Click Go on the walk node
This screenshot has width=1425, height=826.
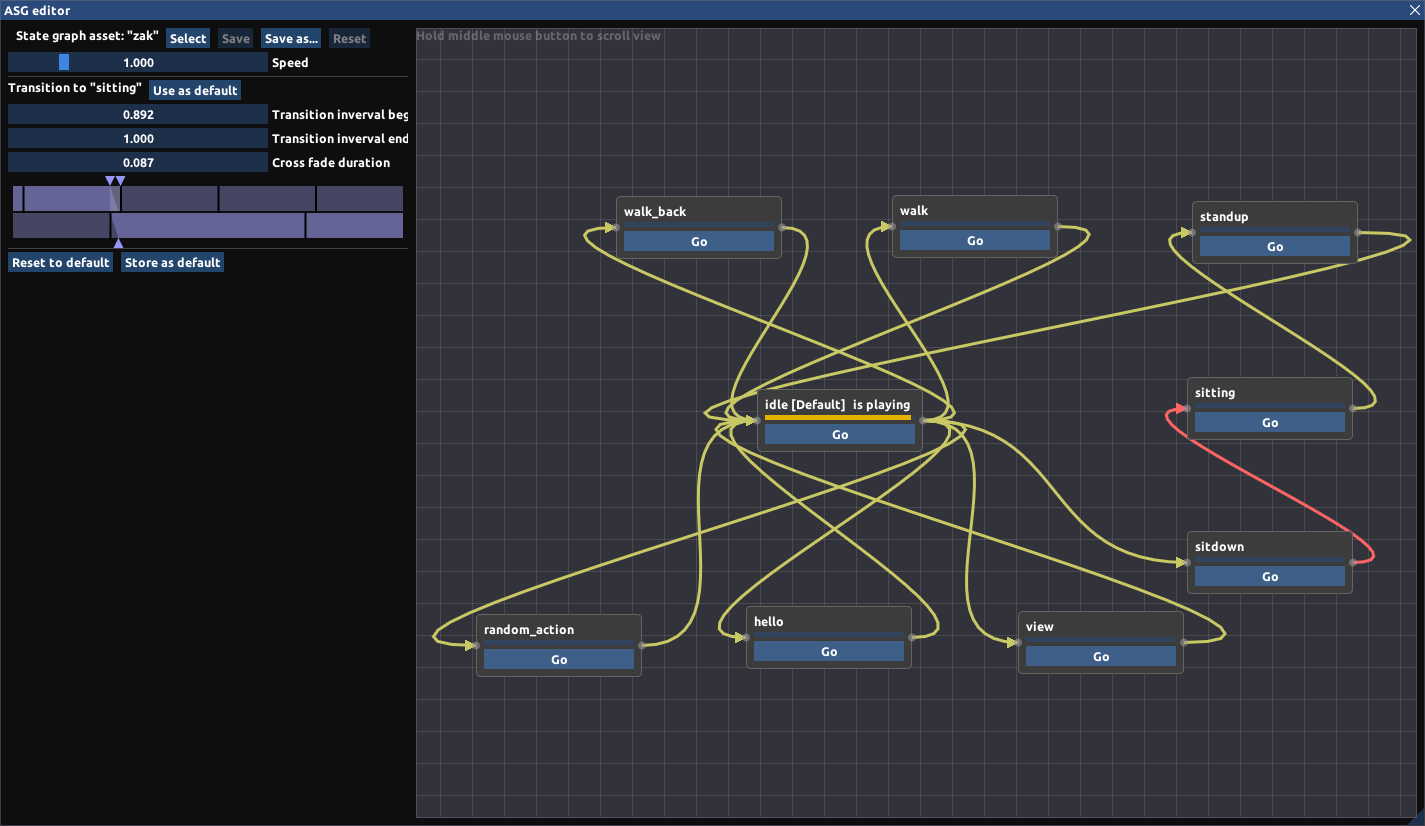click(975, 240)
